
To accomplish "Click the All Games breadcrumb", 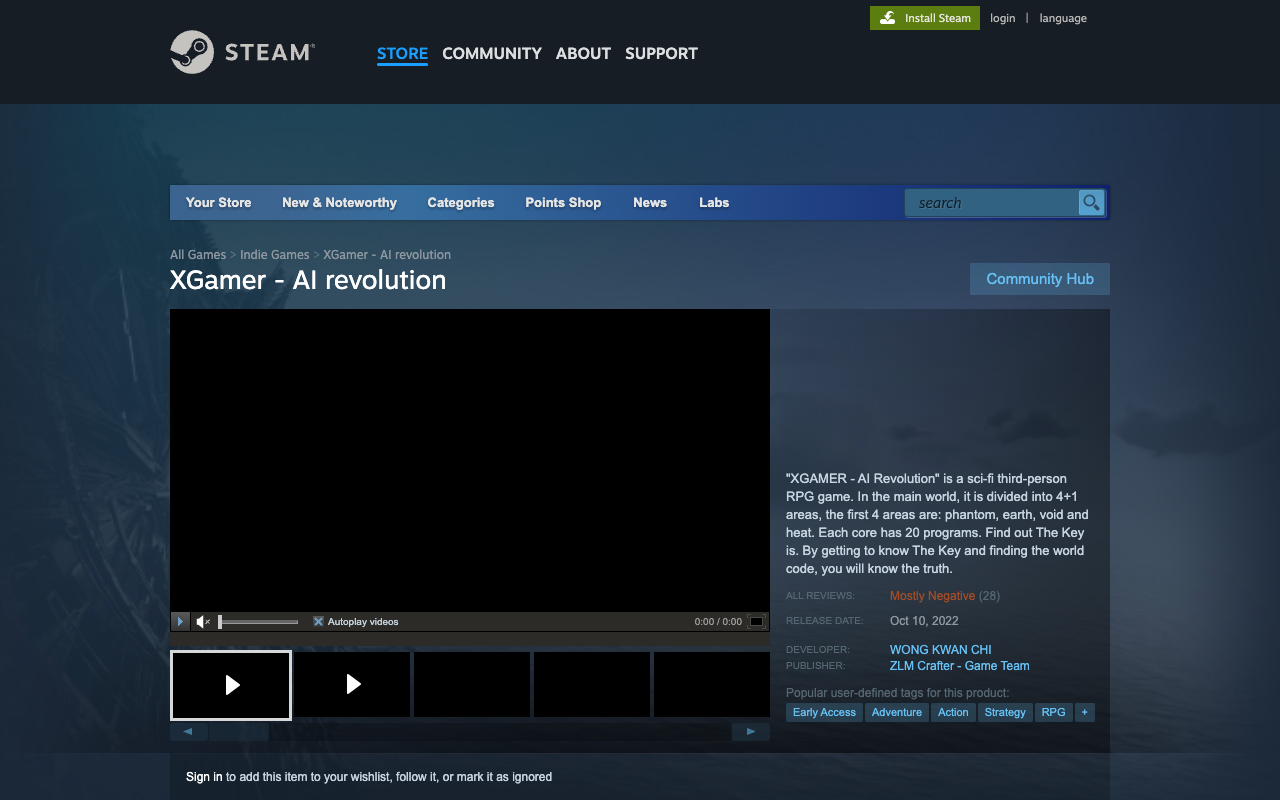I will click(x=198, y=255).
